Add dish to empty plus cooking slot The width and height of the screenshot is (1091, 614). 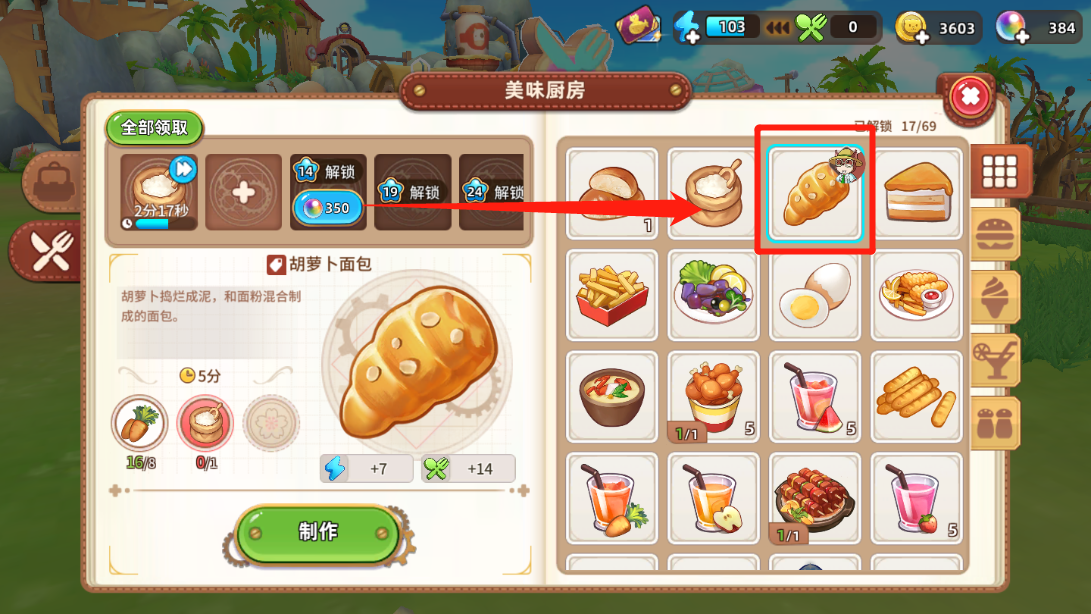click(244, 192)
